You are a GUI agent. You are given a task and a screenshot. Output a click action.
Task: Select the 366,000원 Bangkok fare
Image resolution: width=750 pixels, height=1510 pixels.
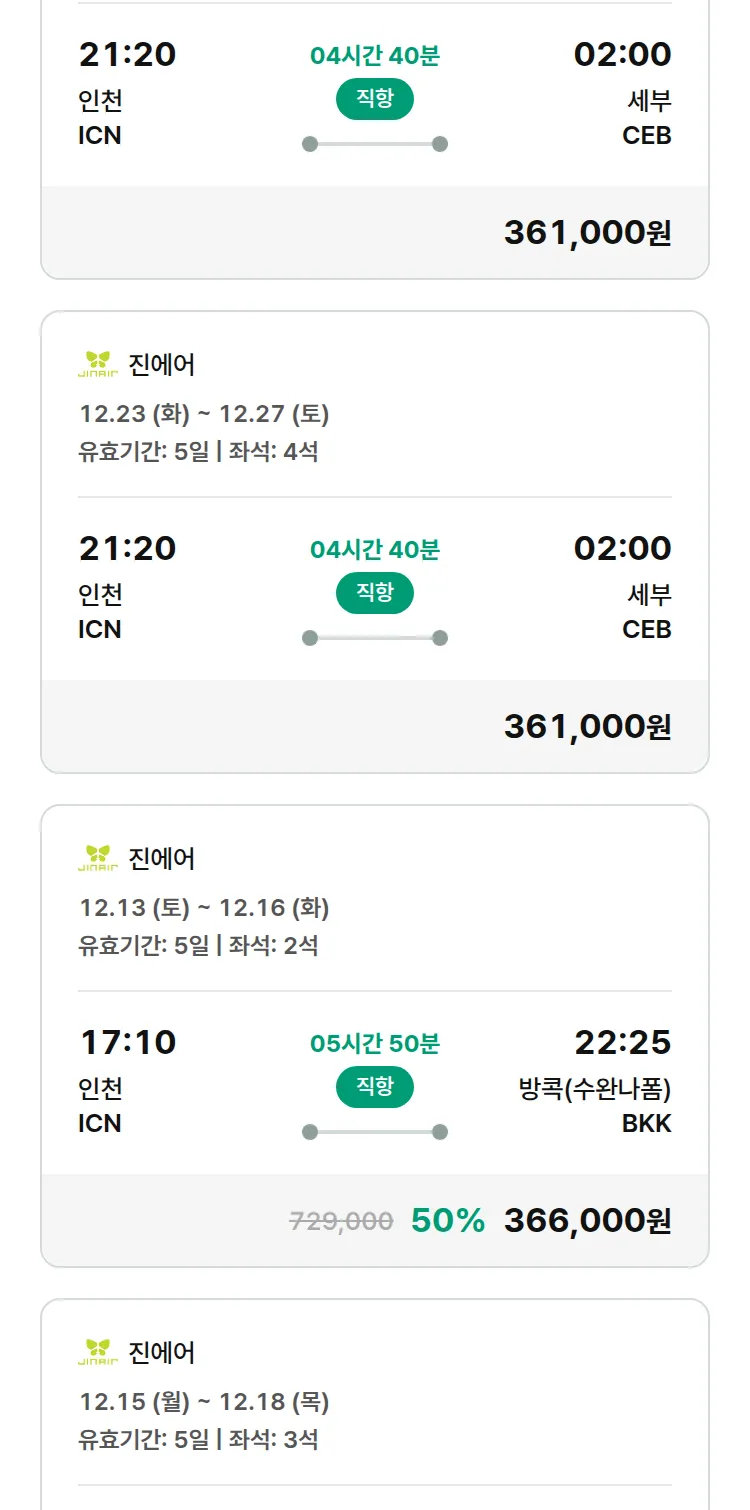pos(587,1220)
